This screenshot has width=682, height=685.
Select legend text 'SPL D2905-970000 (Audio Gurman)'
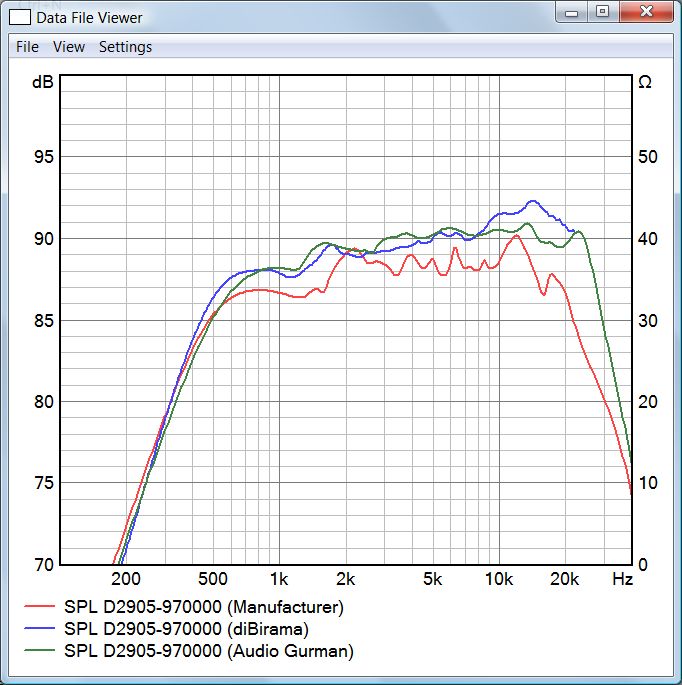click(x=209, y=651)
